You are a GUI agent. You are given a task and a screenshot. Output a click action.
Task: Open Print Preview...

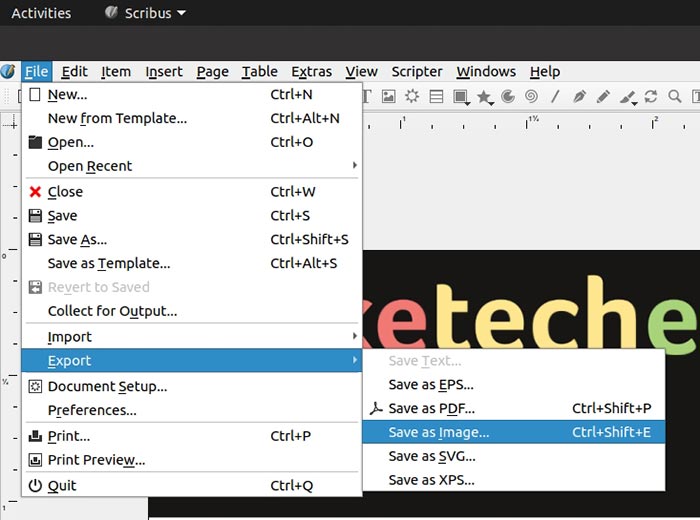192,460
